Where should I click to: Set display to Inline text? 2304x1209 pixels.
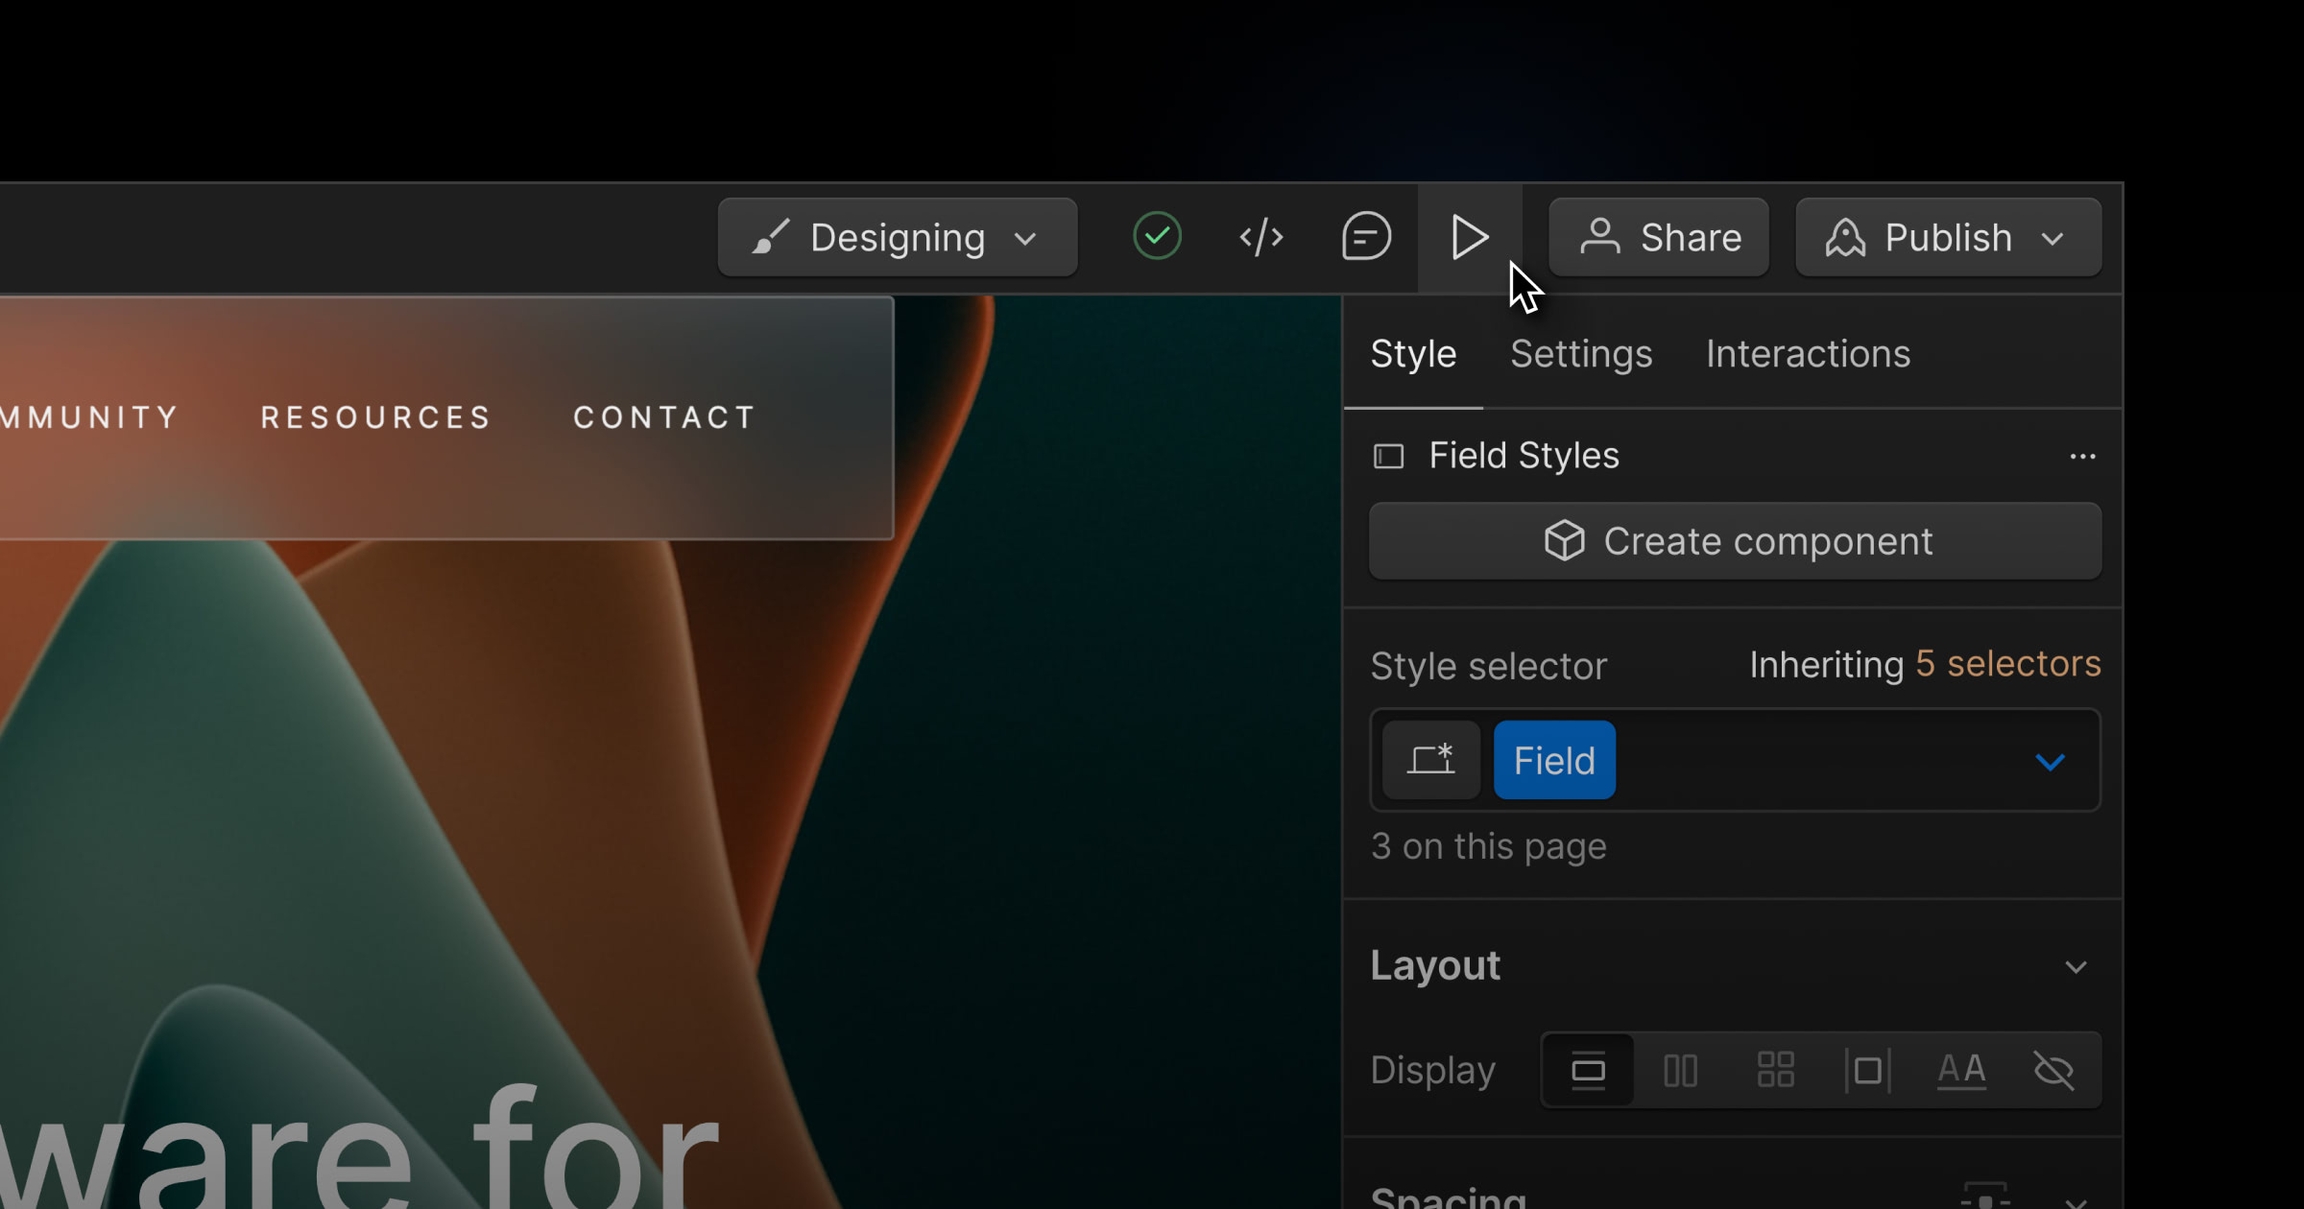click(x=1961, y=1071)
